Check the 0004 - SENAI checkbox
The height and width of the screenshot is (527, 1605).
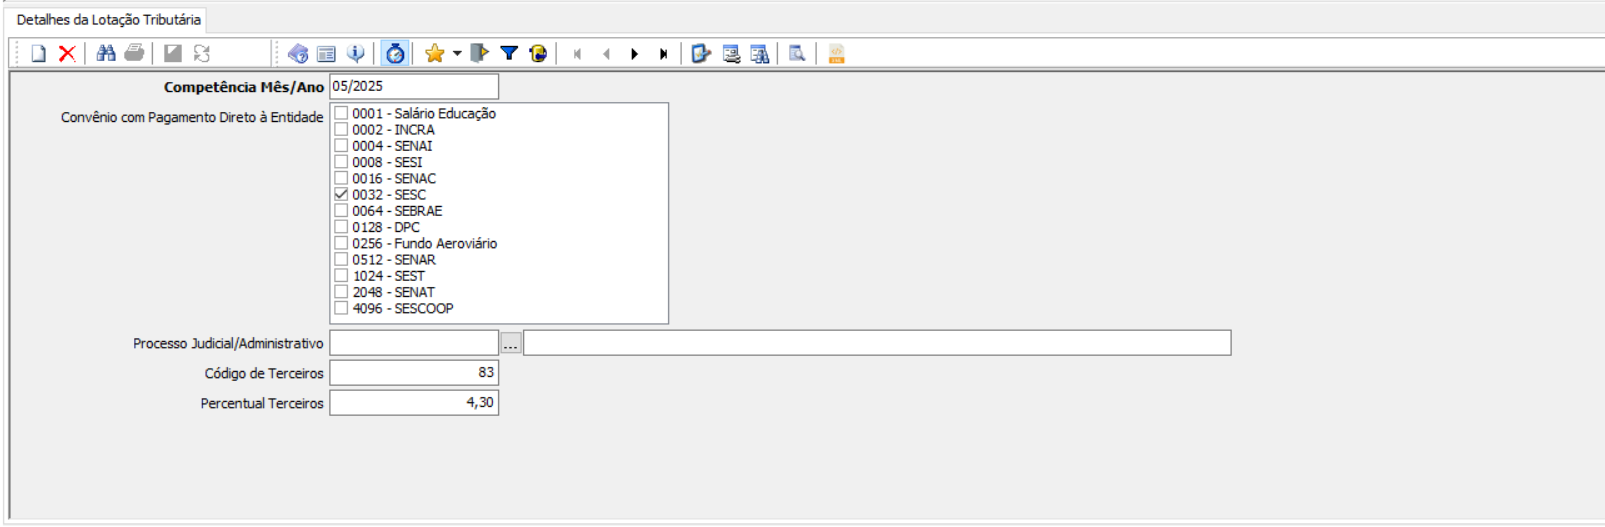pyautogui.click(x=341, y=146)
